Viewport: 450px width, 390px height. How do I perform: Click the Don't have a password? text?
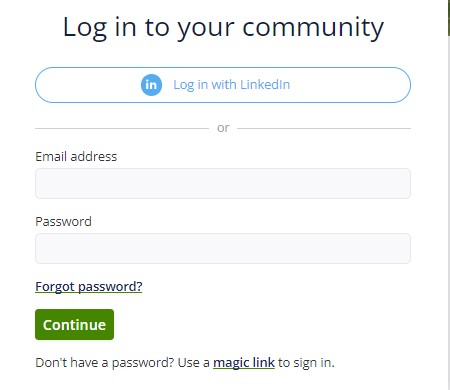[105, 363]
